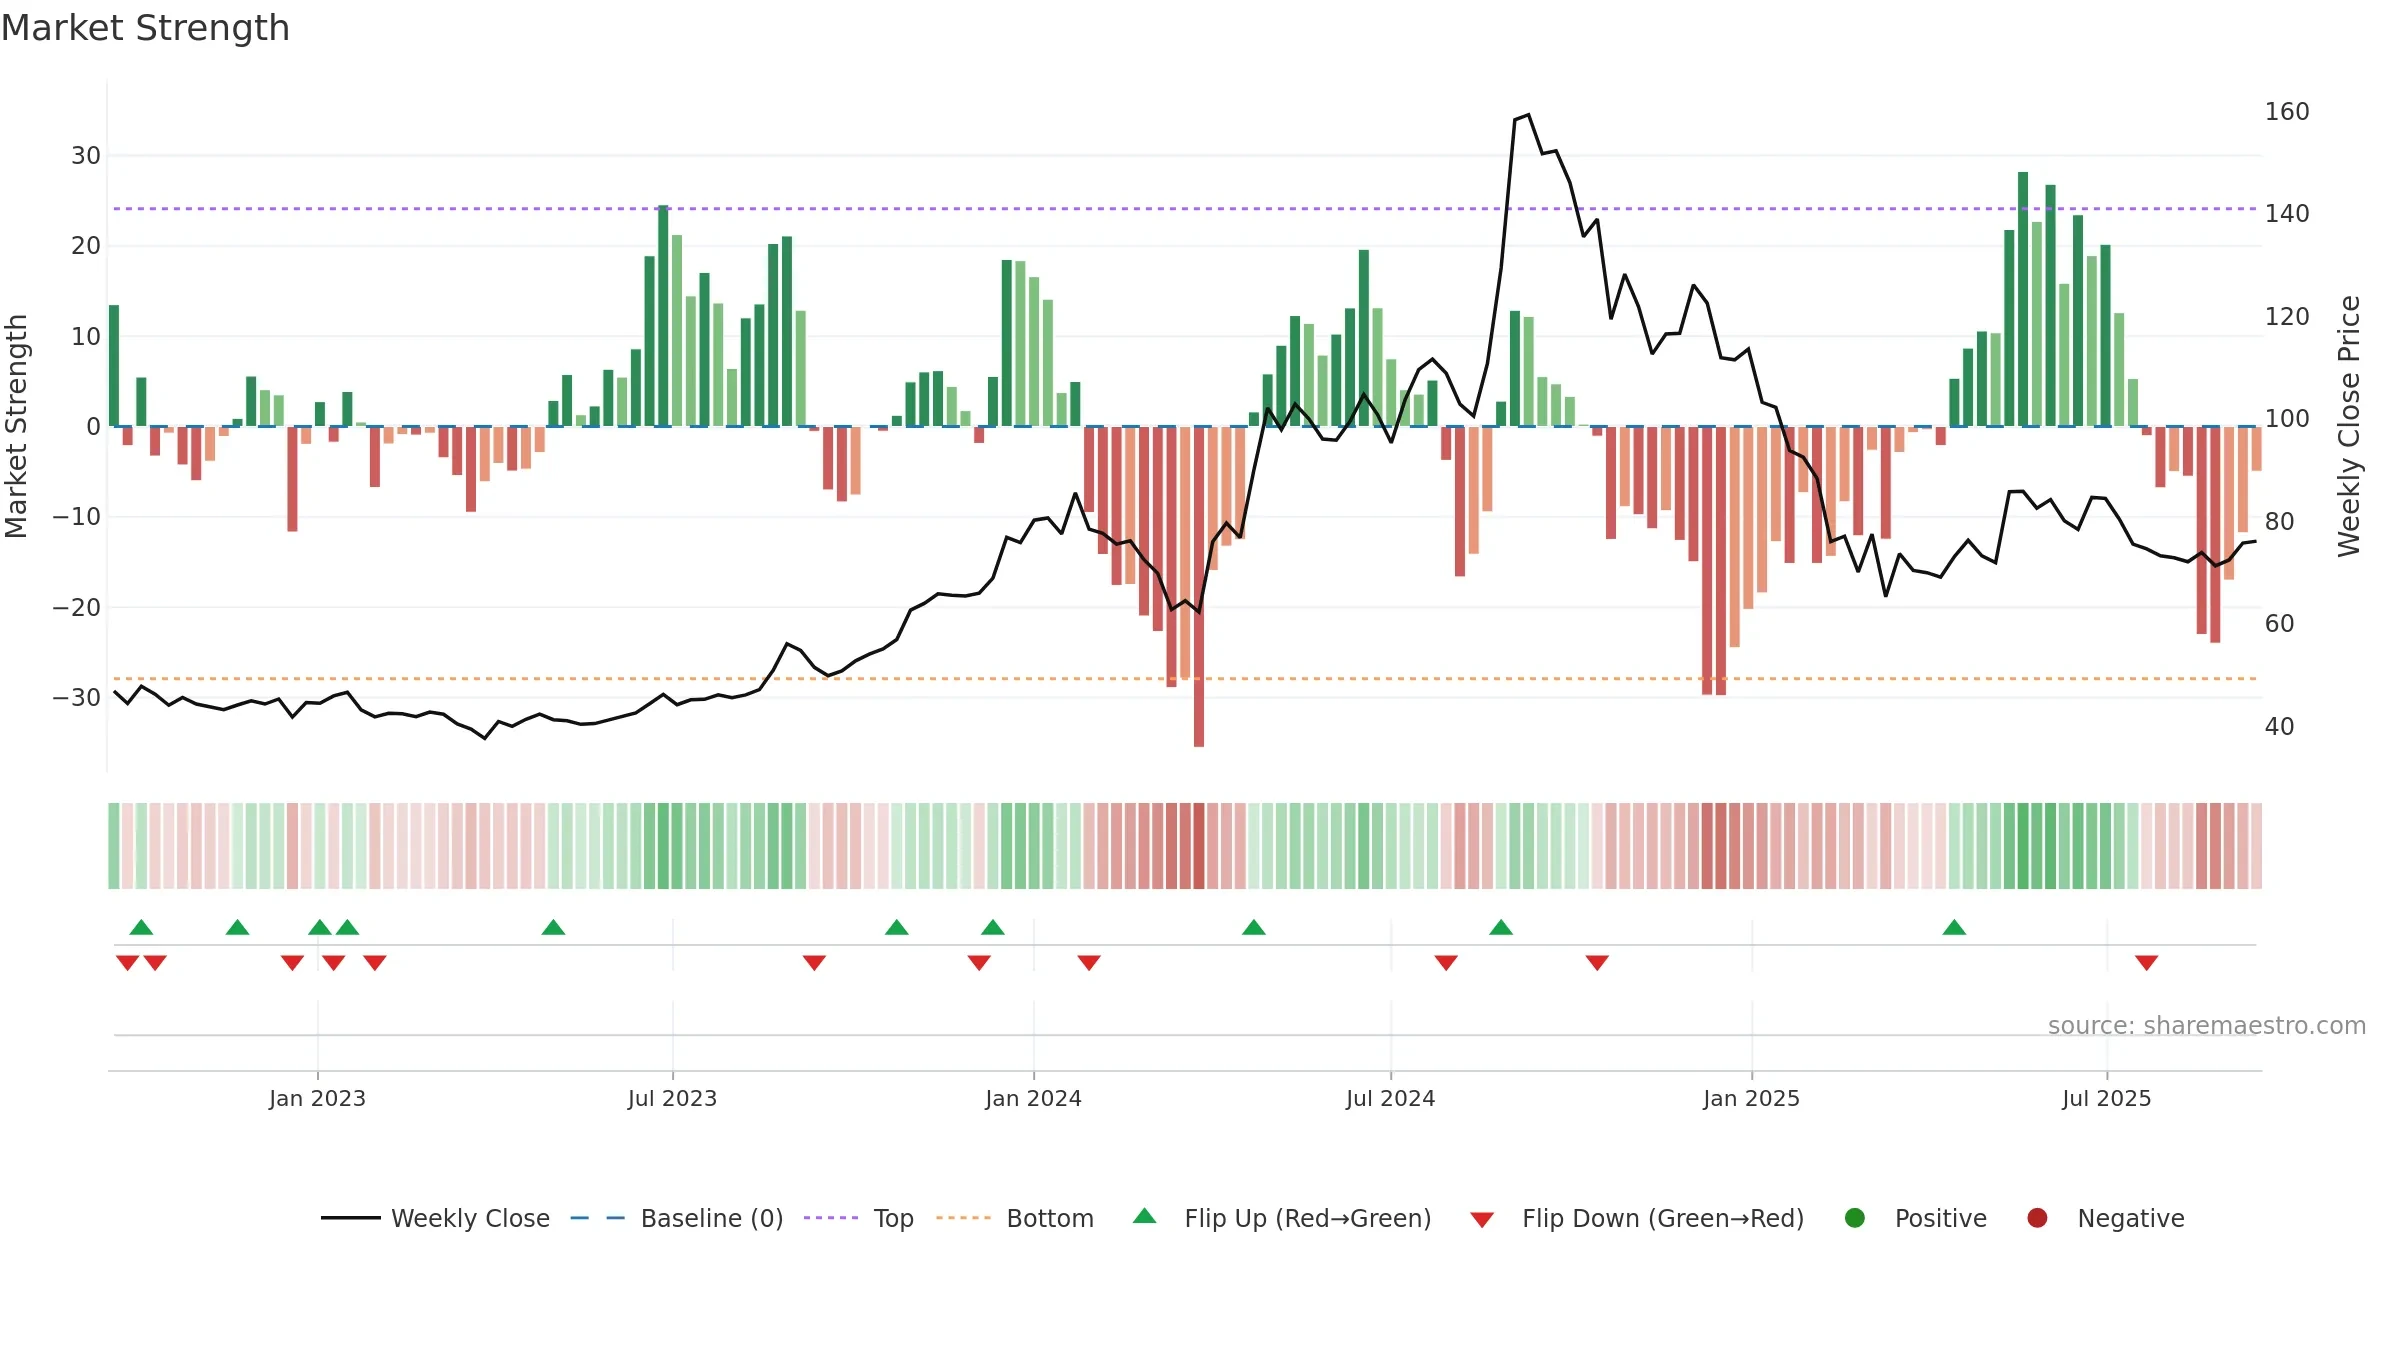Click the green Positive circle legend icon
The height and width of the screenshot is (1350, 2400).
click(x=1855, y=1218)
